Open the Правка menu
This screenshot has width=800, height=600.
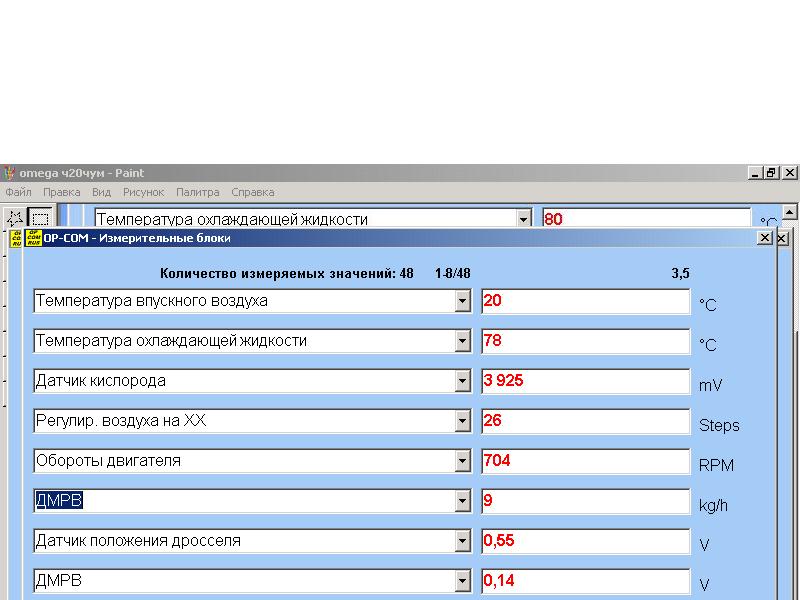pyautogui.click(x=62, y=192)
